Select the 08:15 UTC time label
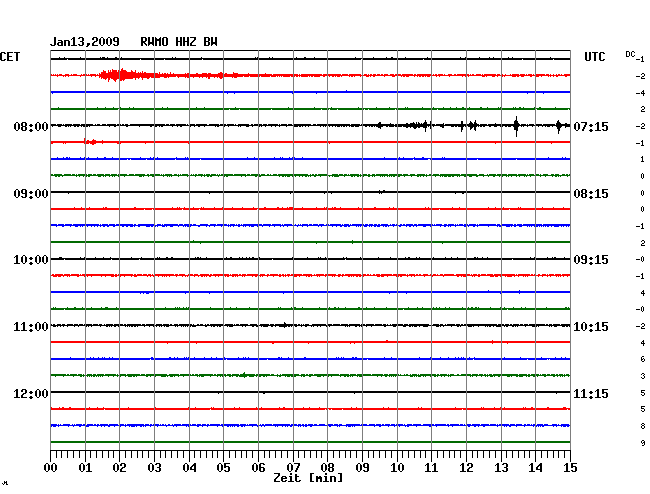The width and height of the screenshot is (650, 494). (x=591, y=194)
